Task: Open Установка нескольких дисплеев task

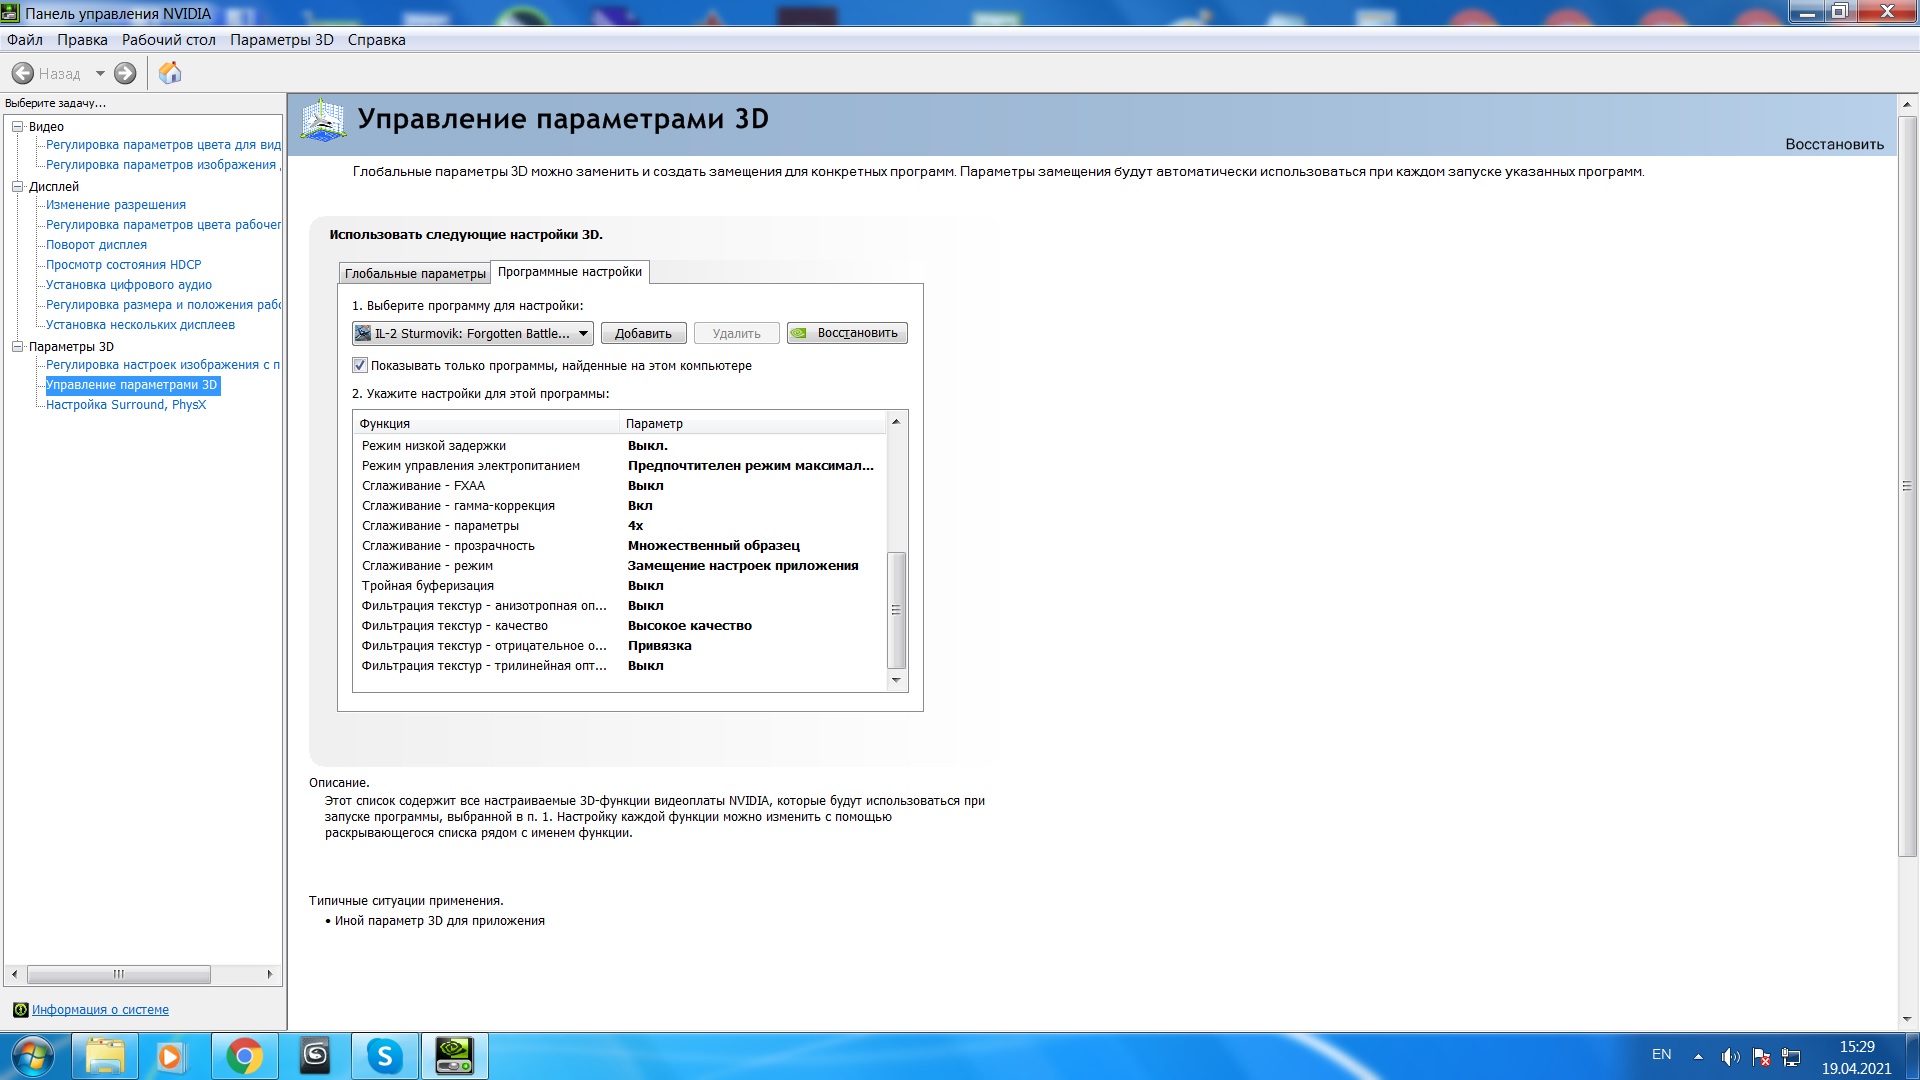Action: pos(140,325)
